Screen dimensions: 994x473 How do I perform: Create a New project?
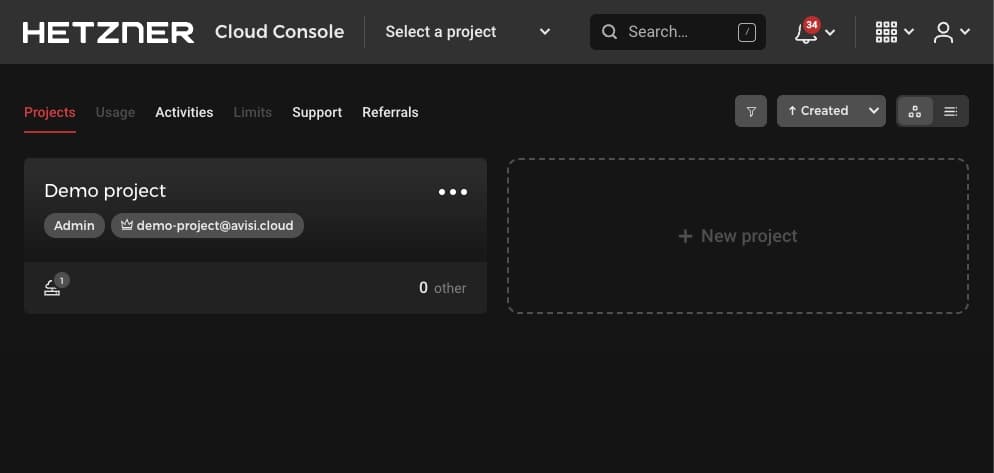point(738,236)
